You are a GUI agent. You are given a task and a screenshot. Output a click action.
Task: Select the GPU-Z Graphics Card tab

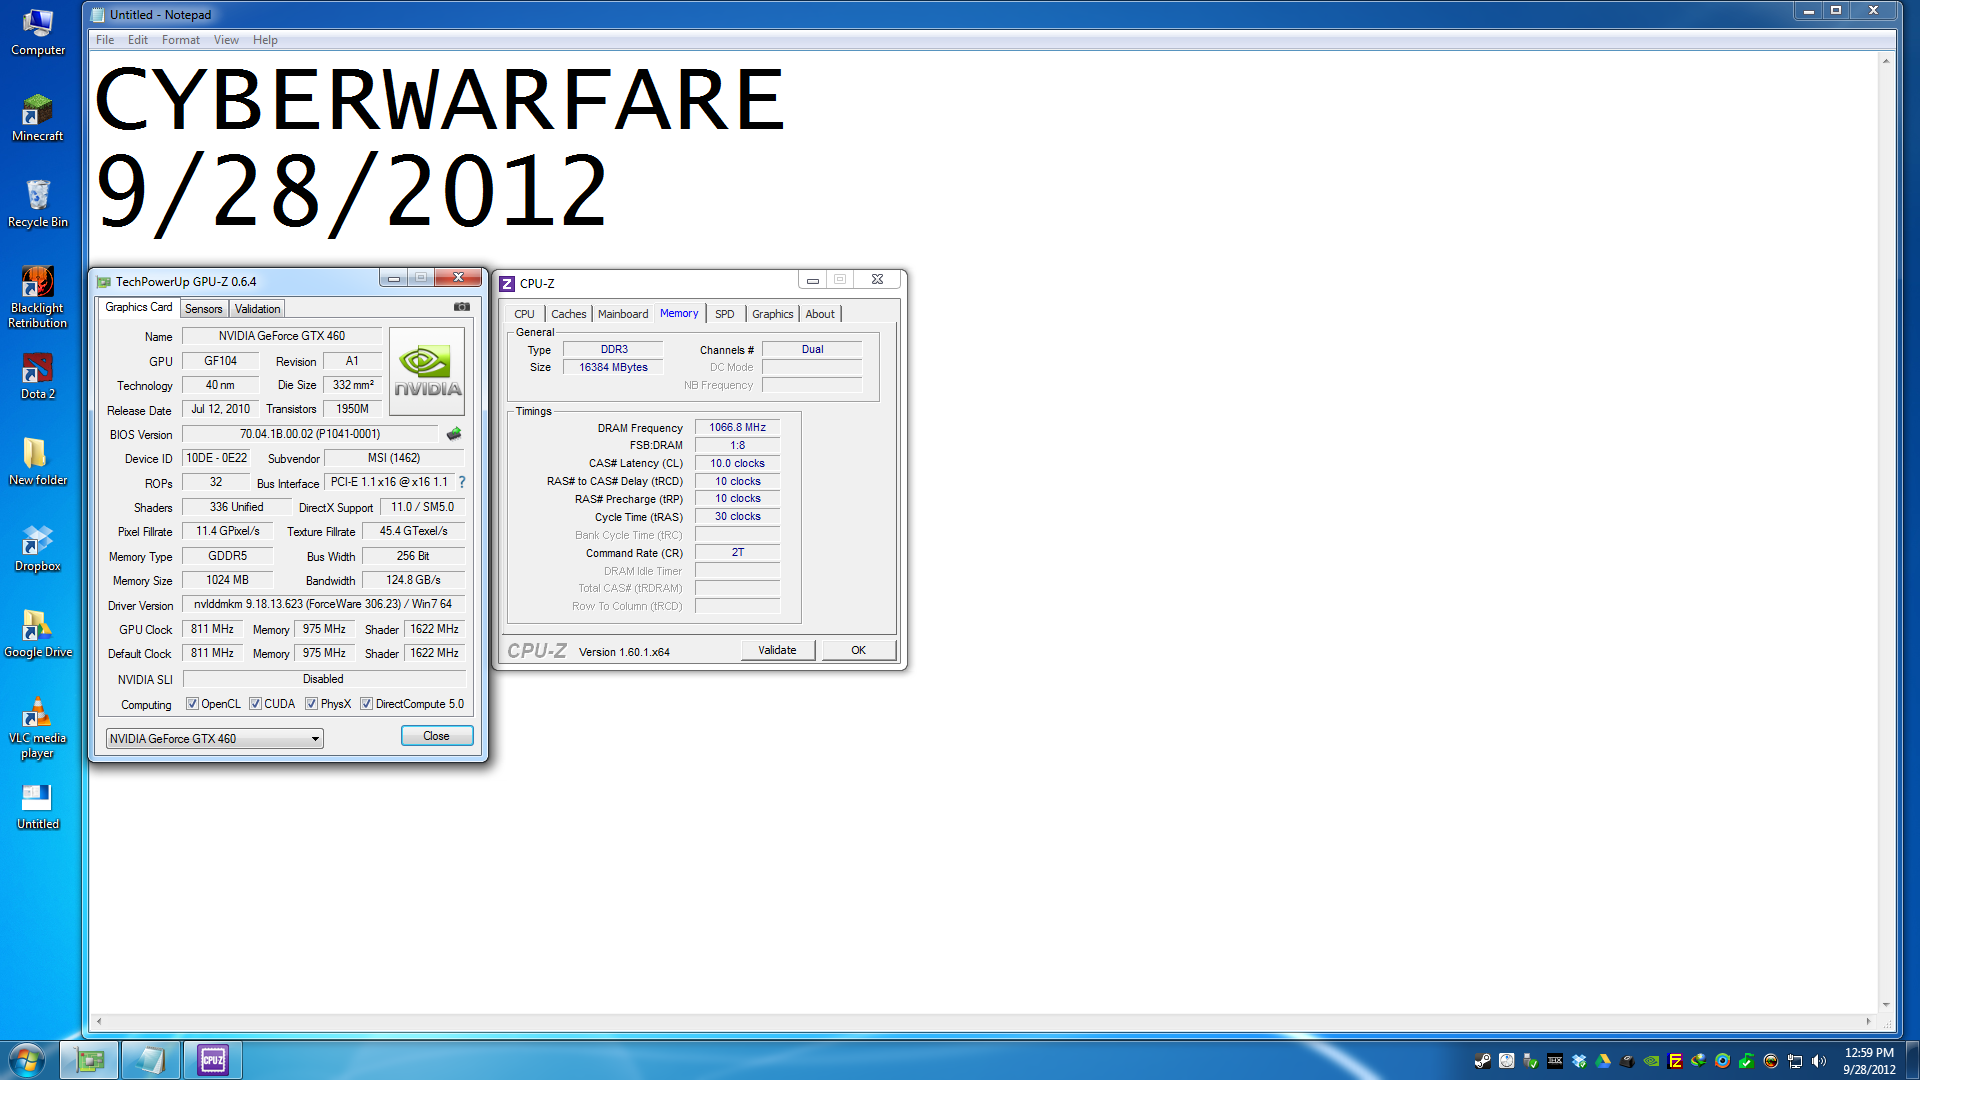[x=139, y=307]
